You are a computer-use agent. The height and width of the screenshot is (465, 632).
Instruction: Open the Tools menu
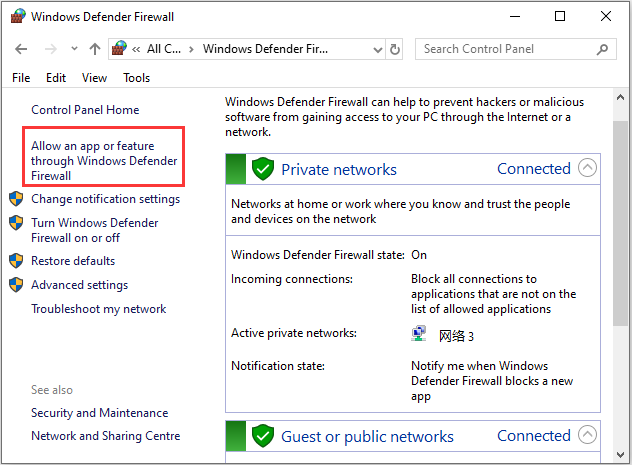click(x=137, y=78)
